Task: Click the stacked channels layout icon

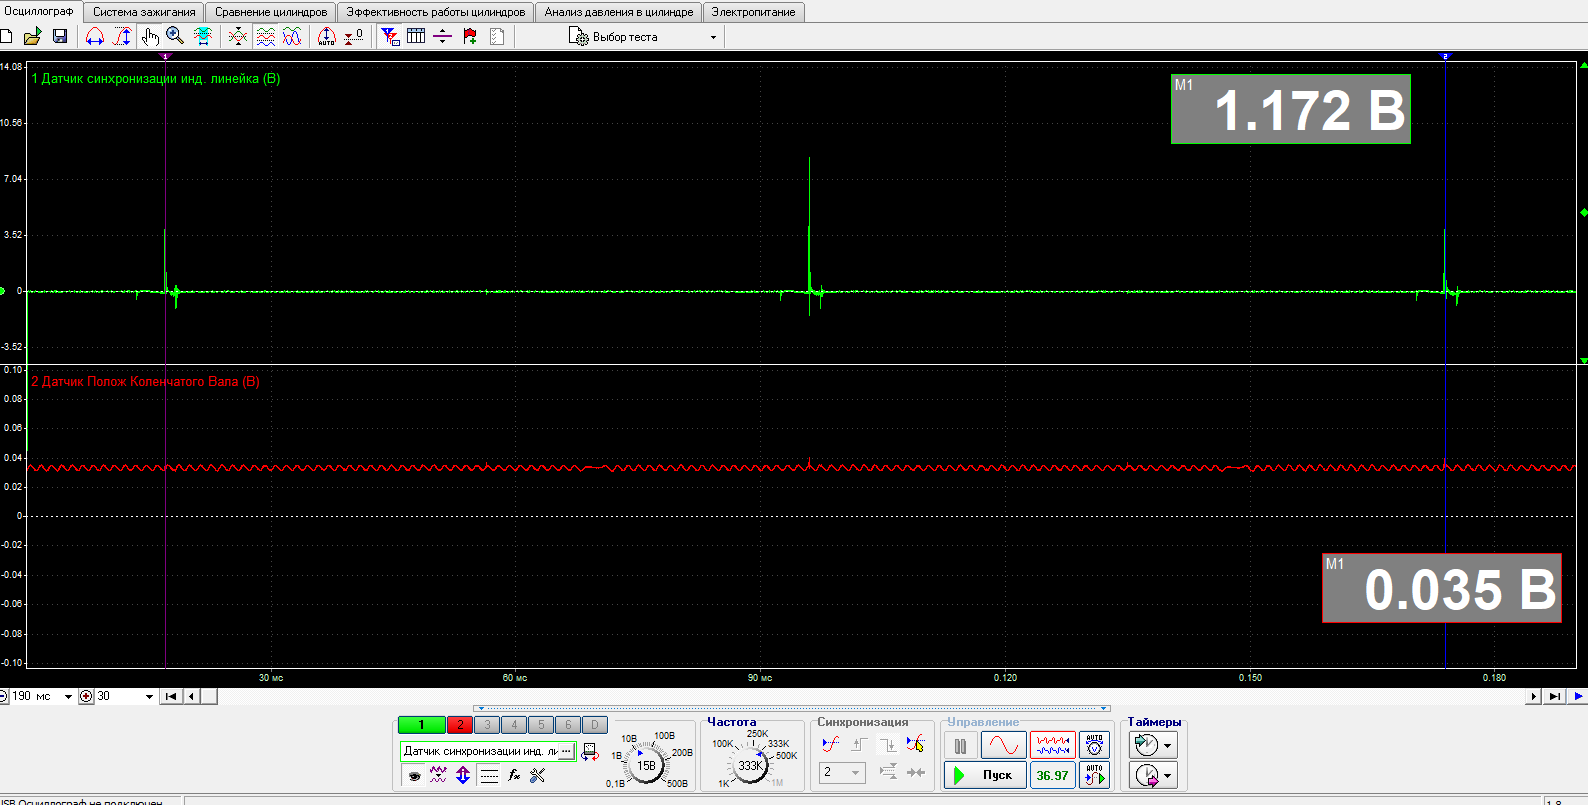Action: (265, 37)
